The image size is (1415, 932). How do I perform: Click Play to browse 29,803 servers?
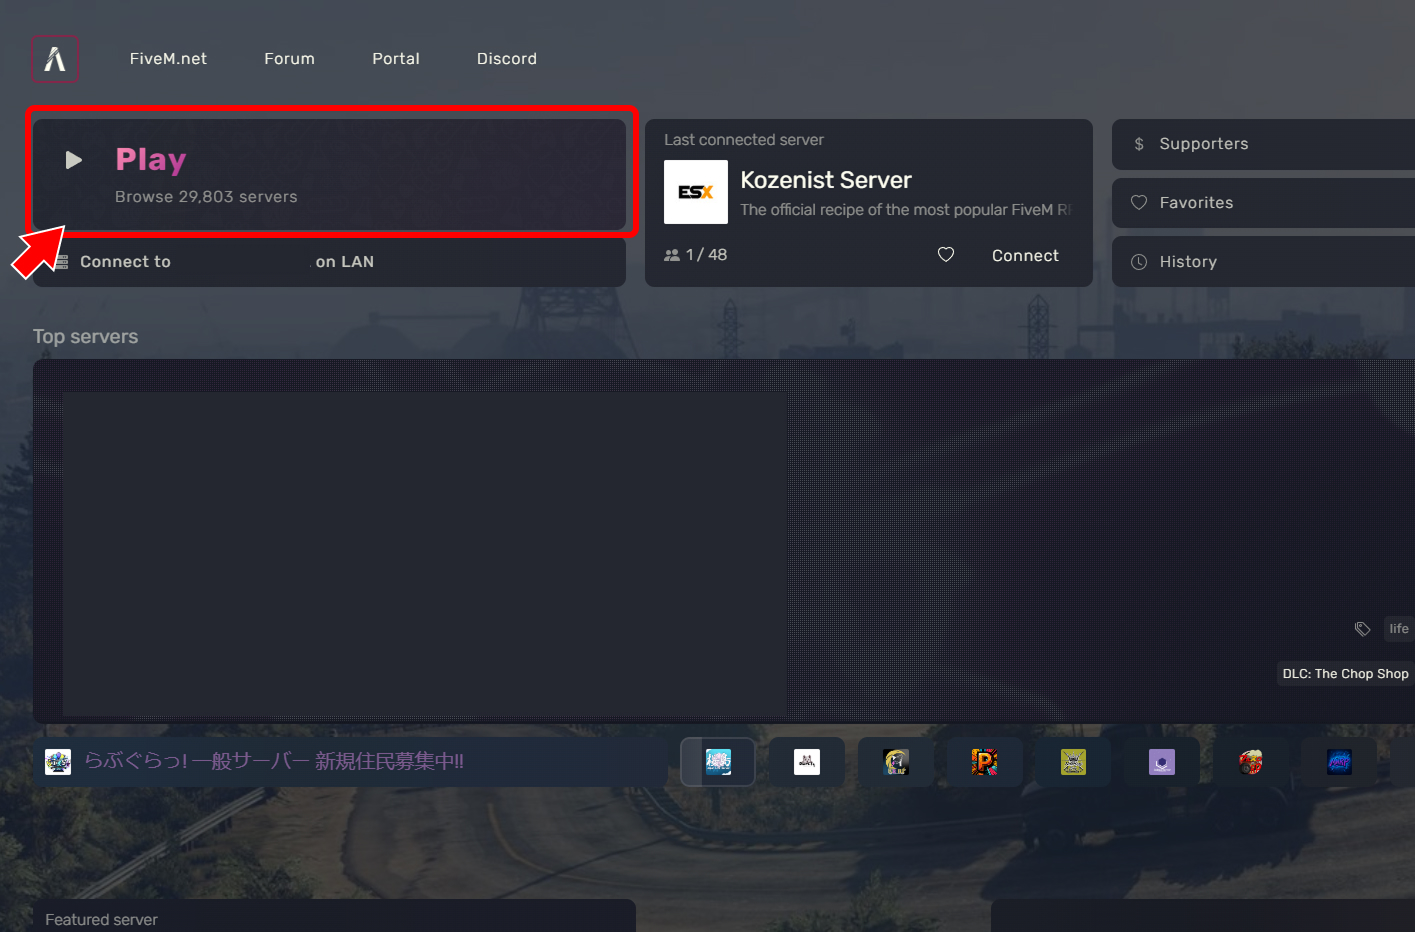(330, 175)
